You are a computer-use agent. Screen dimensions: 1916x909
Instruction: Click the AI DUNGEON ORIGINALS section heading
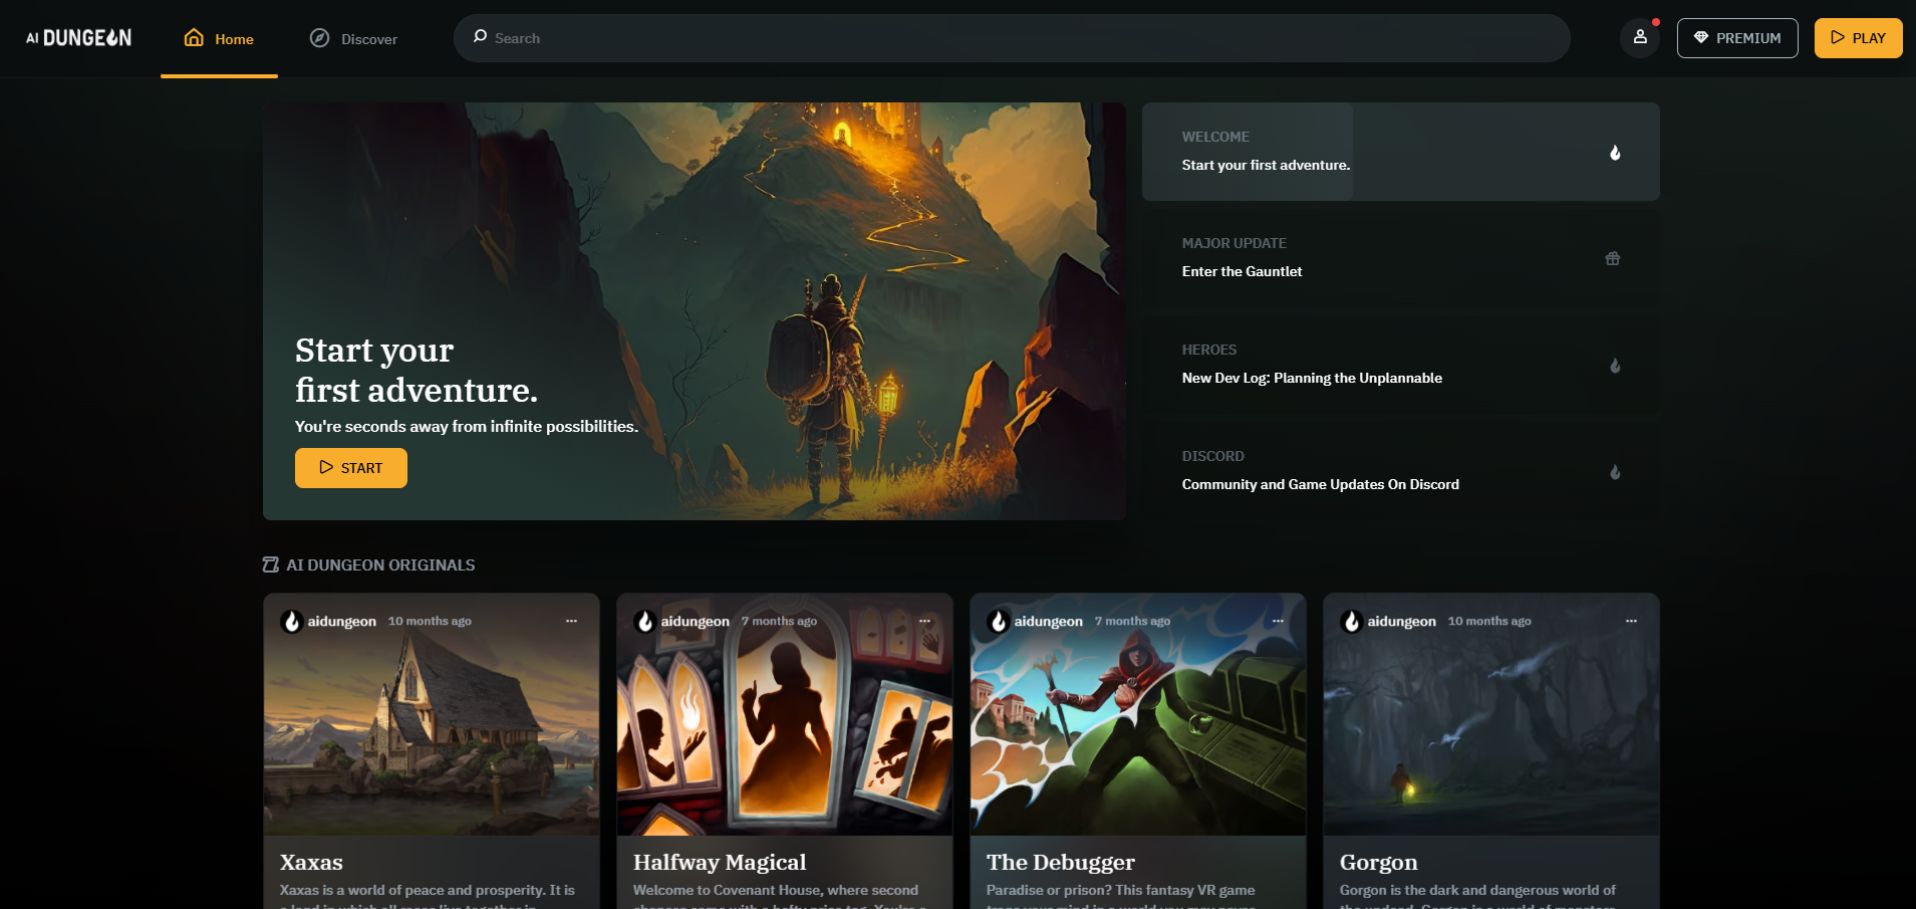(381, 565)
